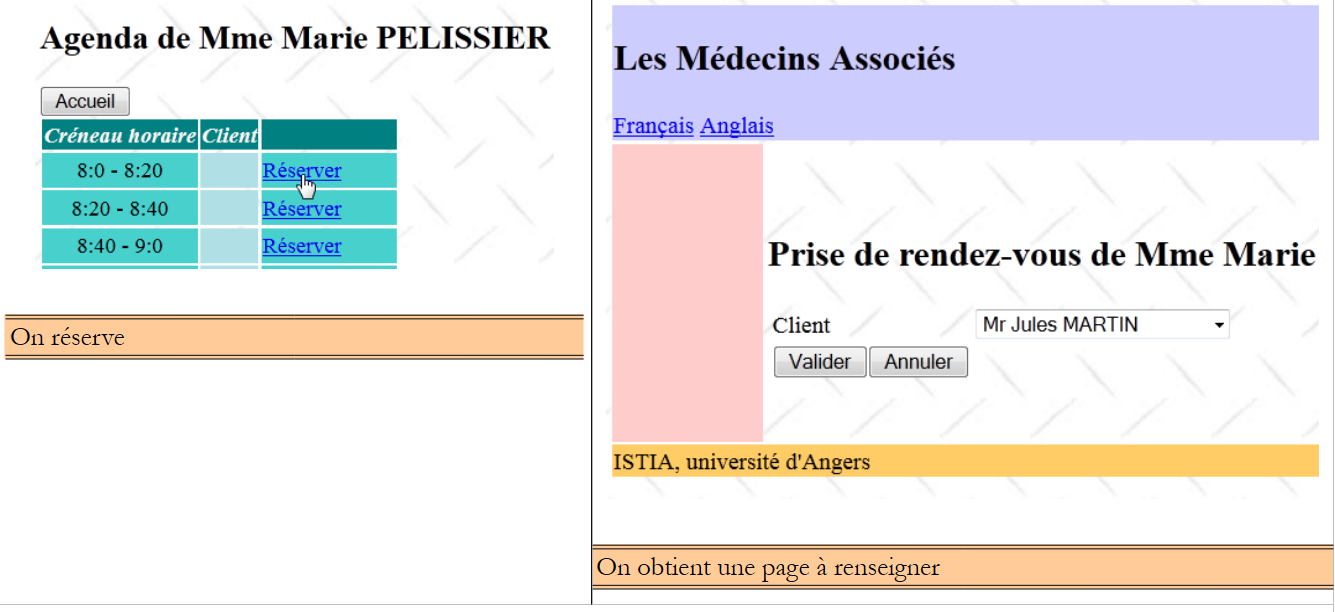Click Réserver for the 8:40 - 9:0 slot
1335x612 pixels.
(301, 246)
